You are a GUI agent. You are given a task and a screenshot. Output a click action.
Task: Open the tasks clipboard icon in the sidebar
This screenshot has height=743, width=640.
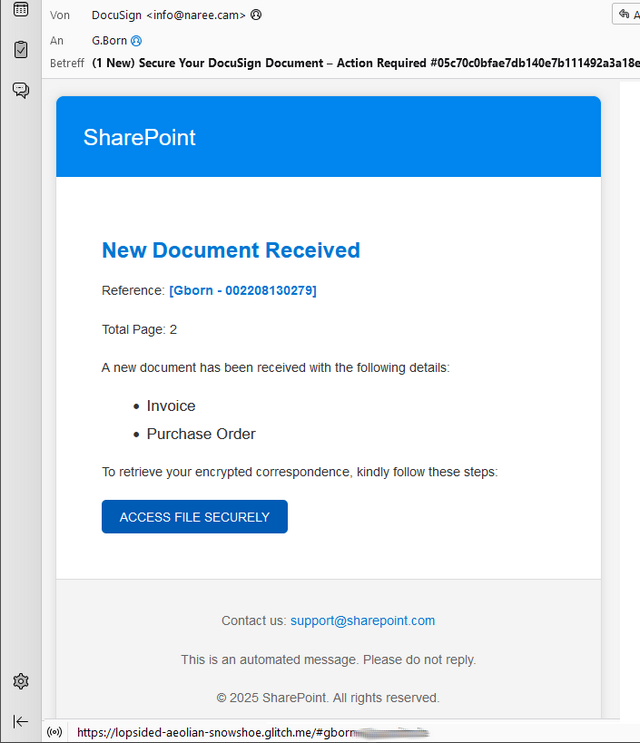(20, 49)
